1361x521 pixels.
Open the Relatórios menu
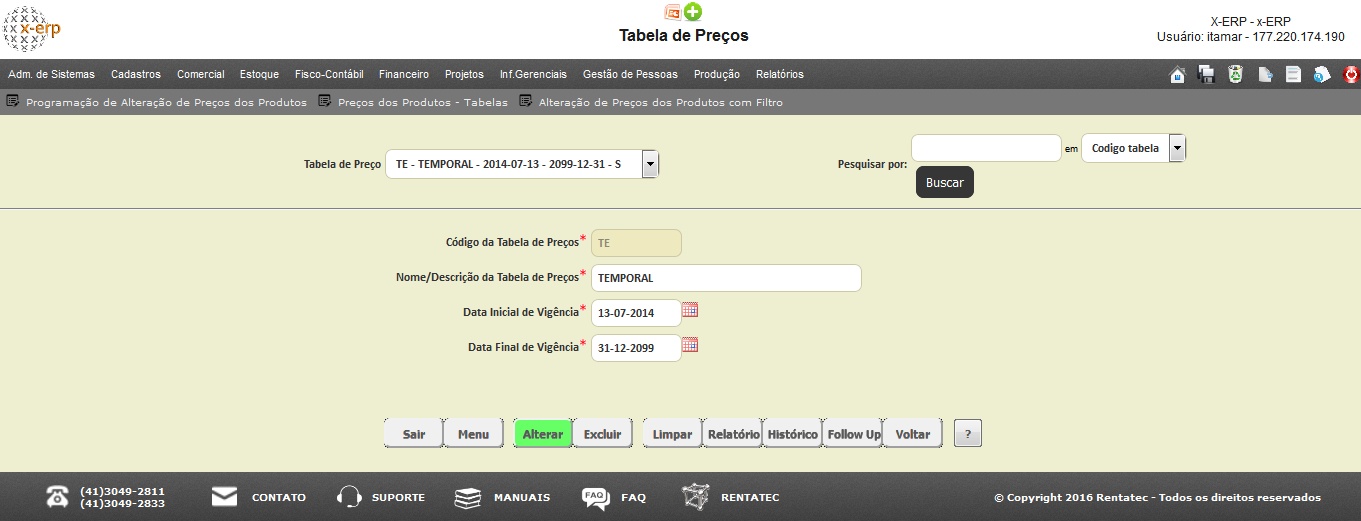coord(780,75)
